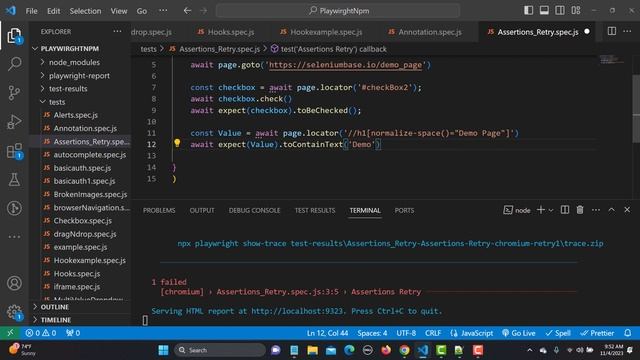Viewport: 640px width, 360px height.
Task: Open Run and Debug view
Action: [x=14, y=122]
